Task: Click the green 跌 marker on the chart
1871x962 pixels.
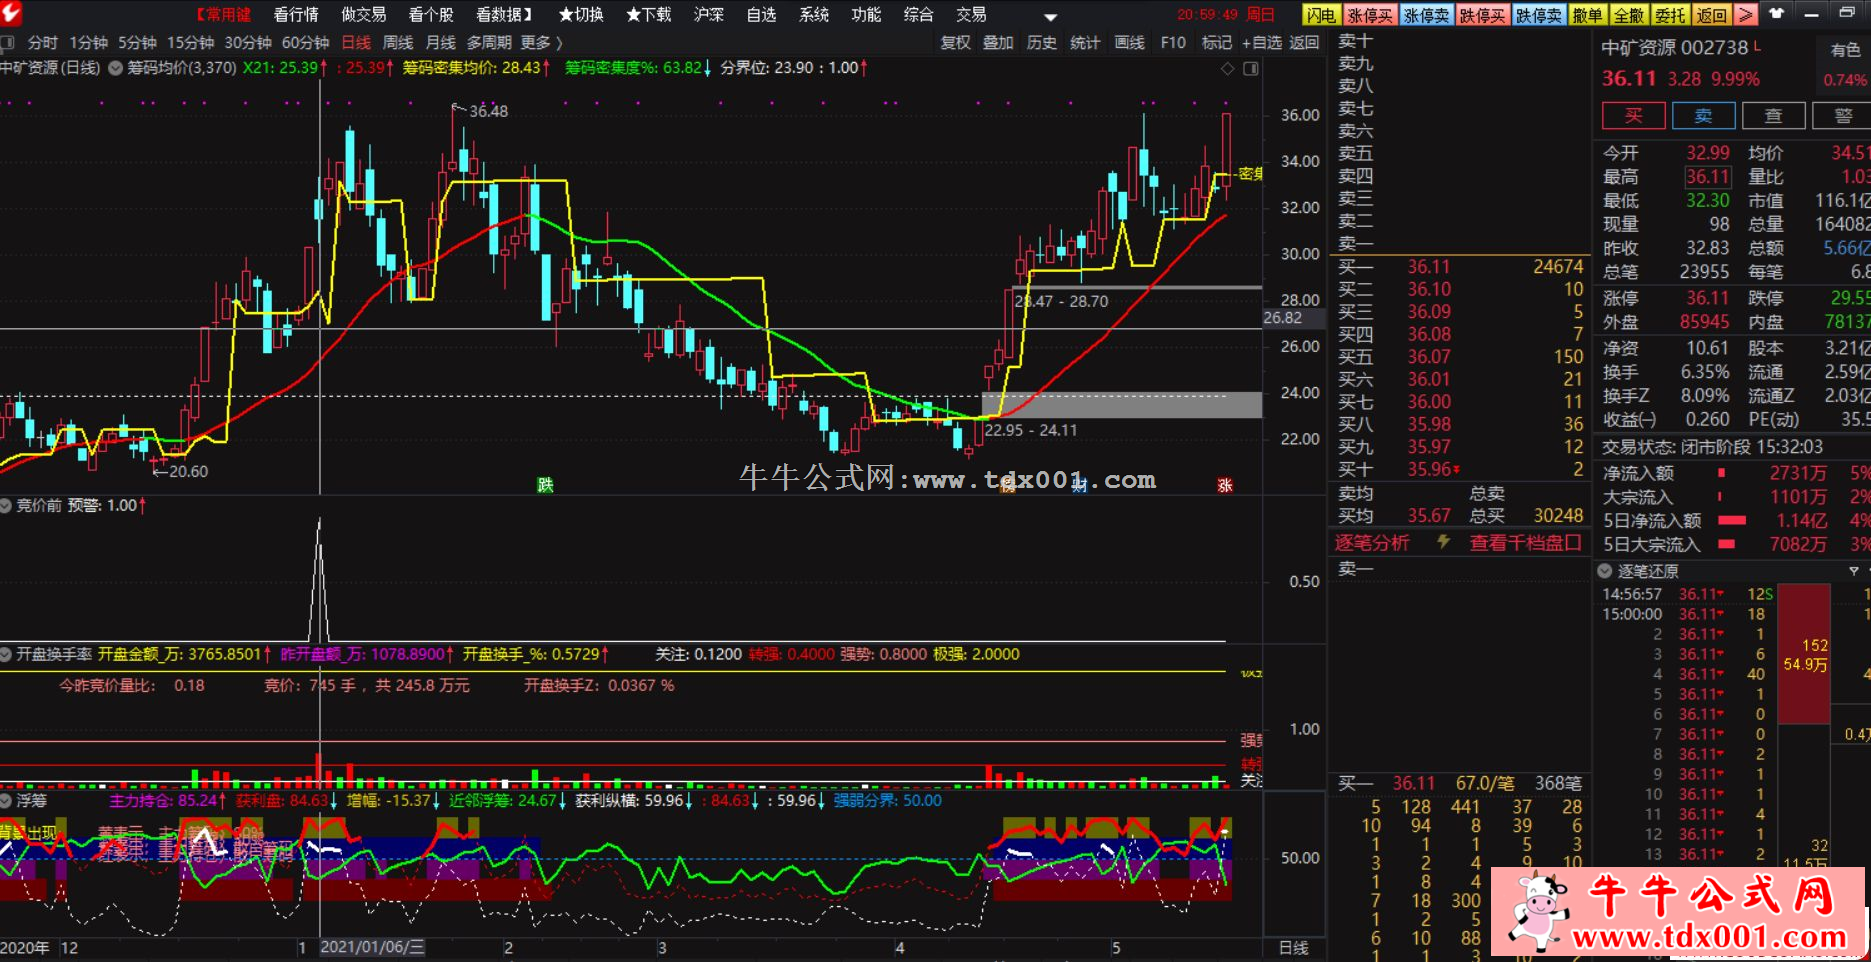Action: [x=545, y=485]
